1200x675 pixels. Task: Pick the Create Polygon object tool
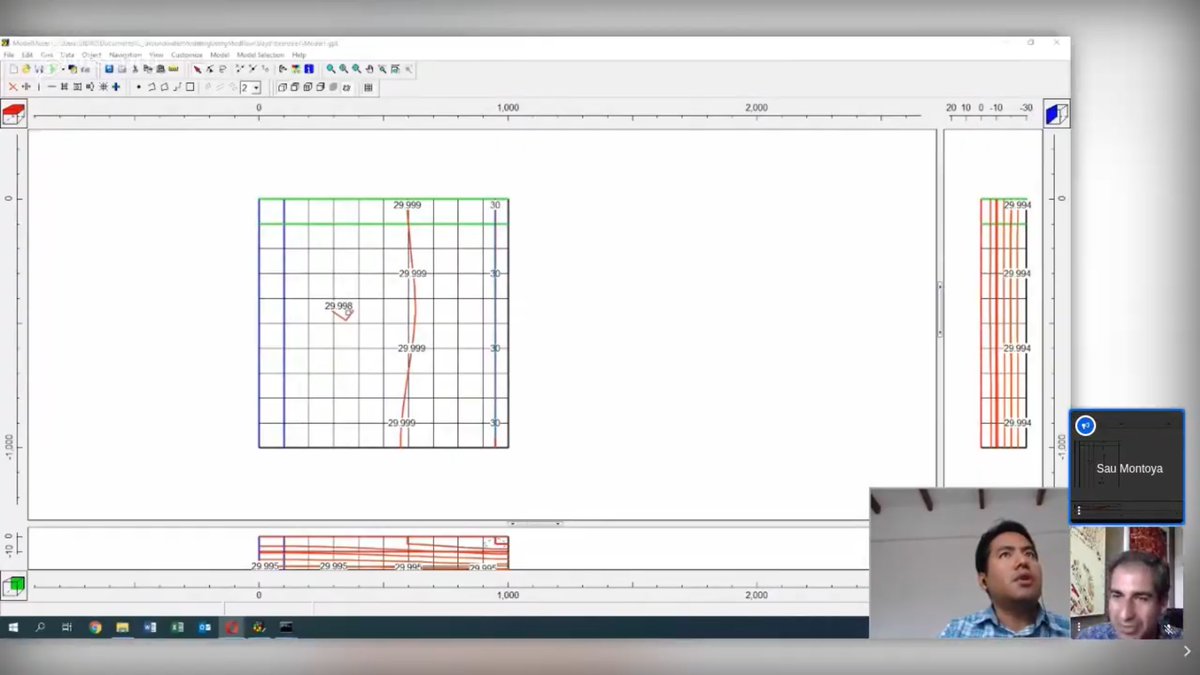(x=163, y=87)
